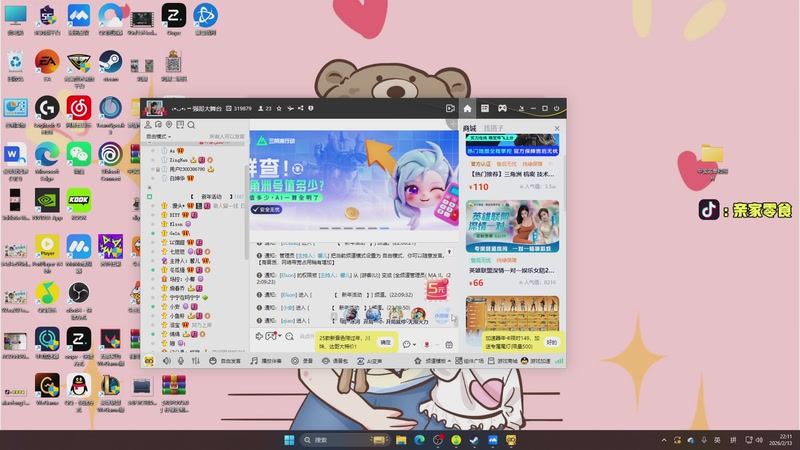Image resolution: width=800 pixels, height=450 pixels.
Task: Click the 5元 red coupon icon
Action: pyautogui.click(x=437, y=290)
